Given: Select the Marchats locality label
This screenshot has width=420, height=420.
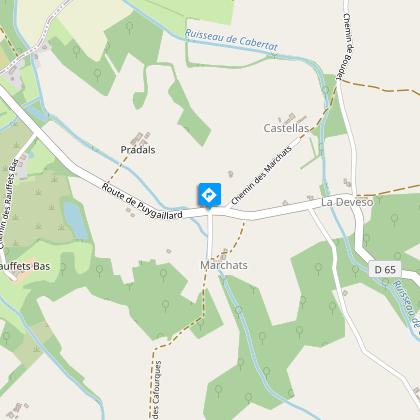Looking at the screenshot, I should pos(224,265).
